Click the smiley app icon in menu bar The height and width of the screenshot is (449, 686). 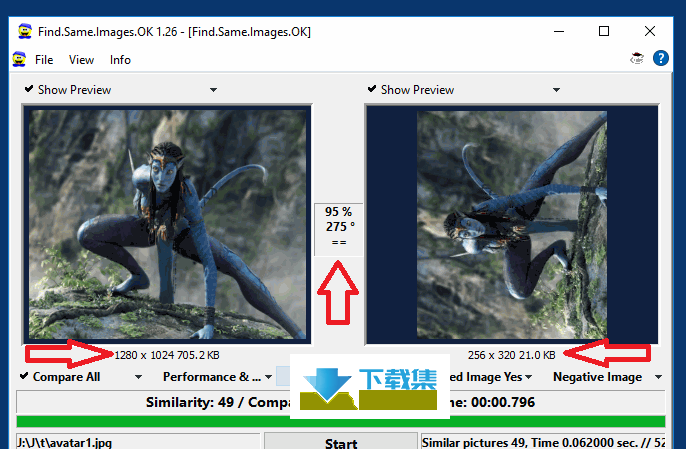coord(19,59)
